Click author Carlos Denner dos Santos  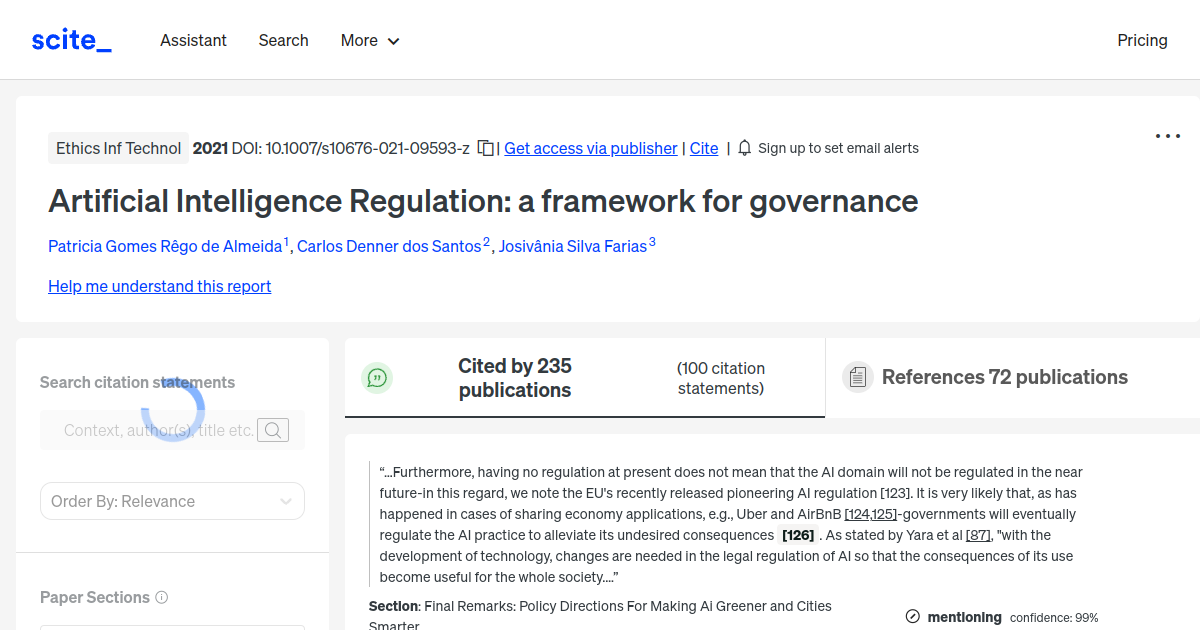pos(388,246)
